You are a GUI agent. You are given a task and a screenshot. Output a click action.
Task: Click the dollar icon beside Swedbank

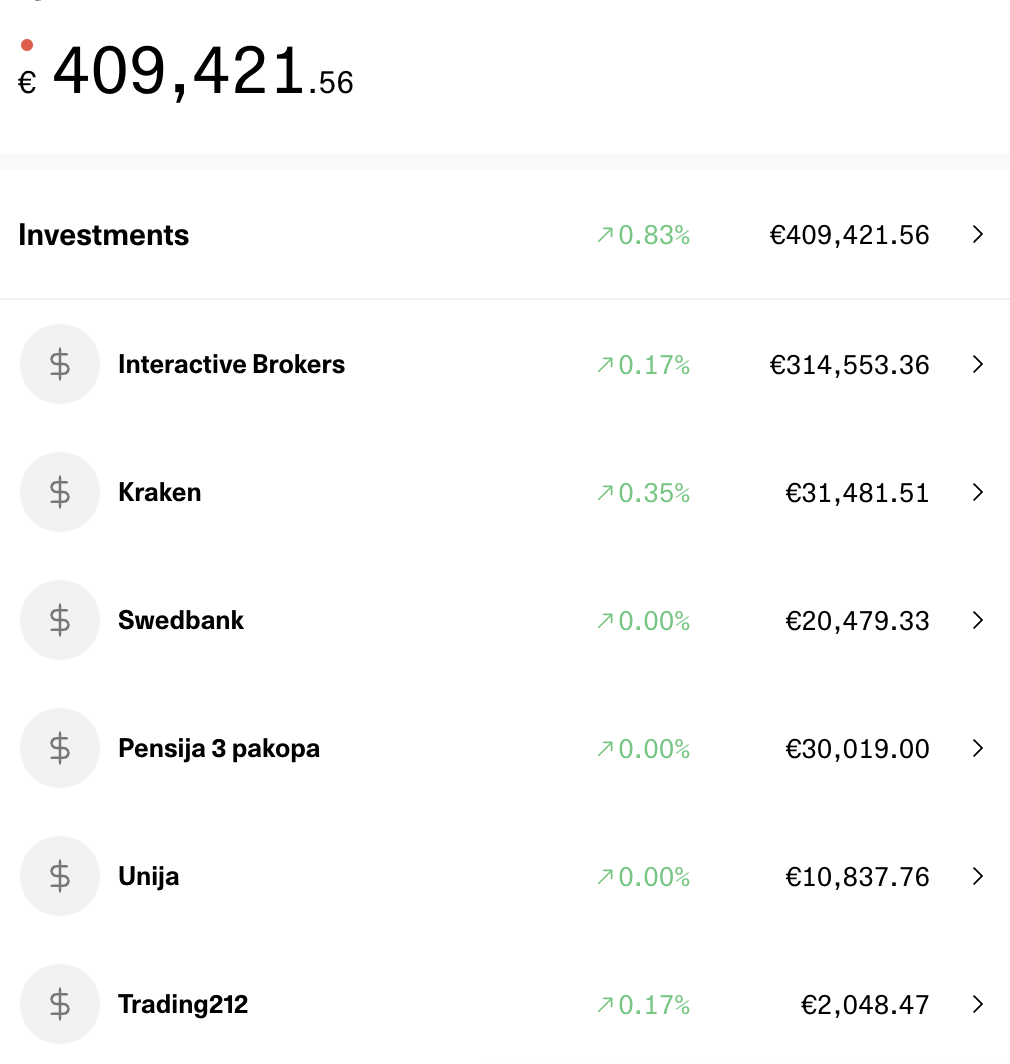click(60, 620)
